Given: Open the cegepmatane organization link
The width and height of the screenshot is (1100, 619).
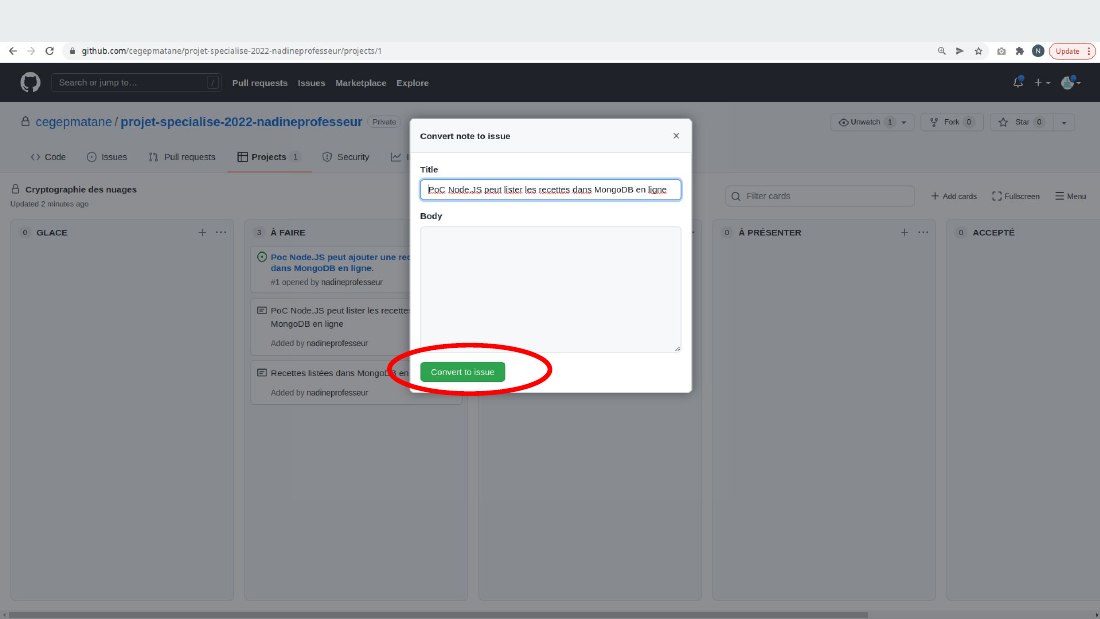Looking at the screenshot, I should tap(74, 122).
